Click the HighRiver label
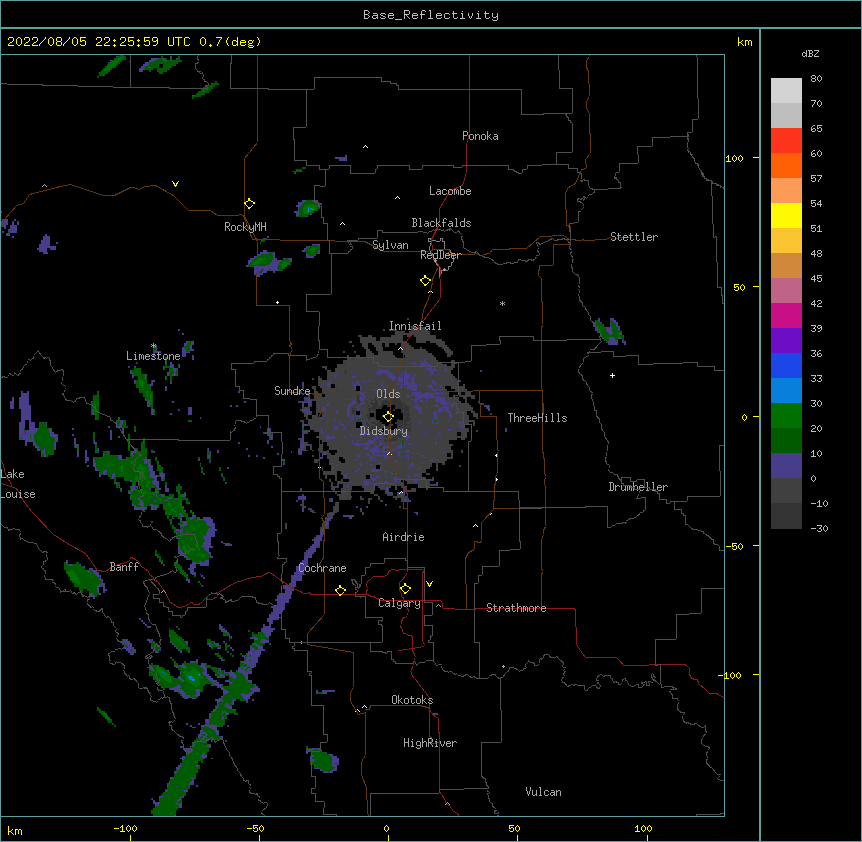This screenshot has width=862, height=842. pos(430,743)
